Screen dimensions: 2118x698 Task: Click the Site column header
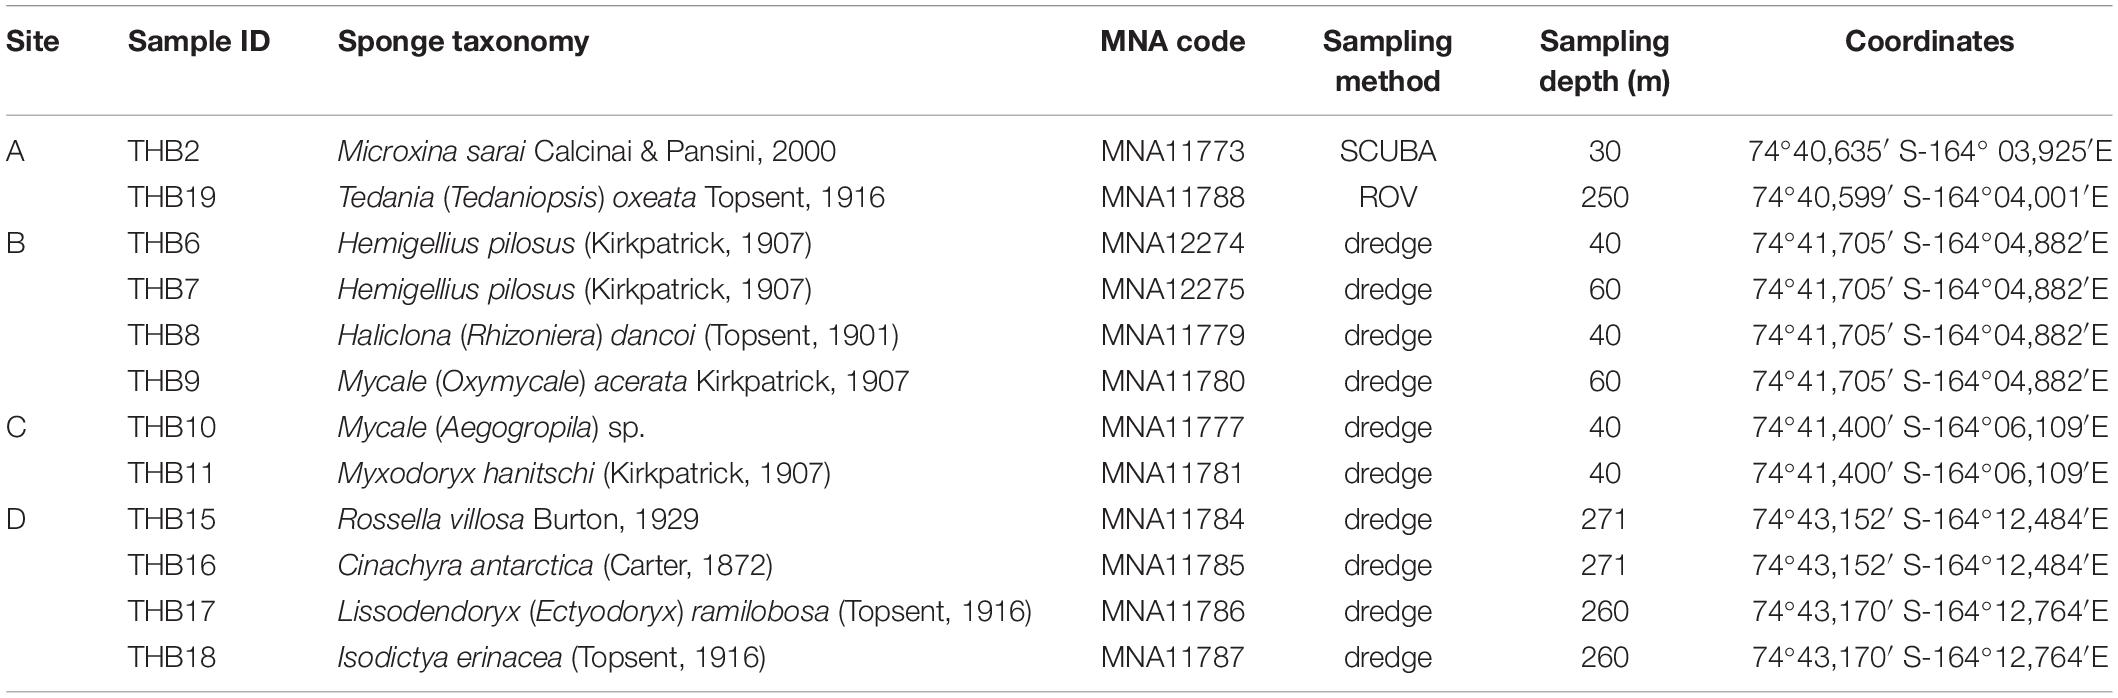[x=32, y=42]
